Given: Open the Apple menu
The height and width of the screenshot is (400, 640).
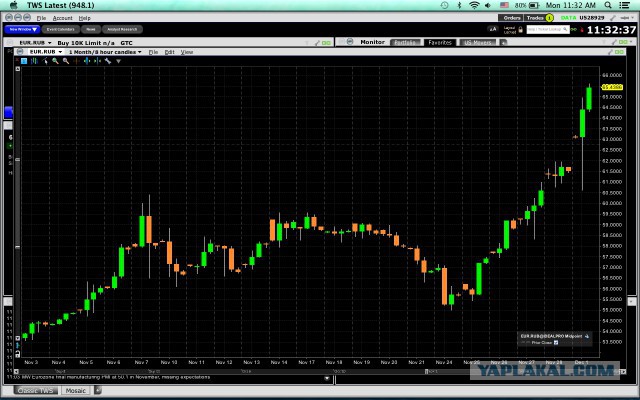Looking at the screenshot, I should tap(13, 5).
